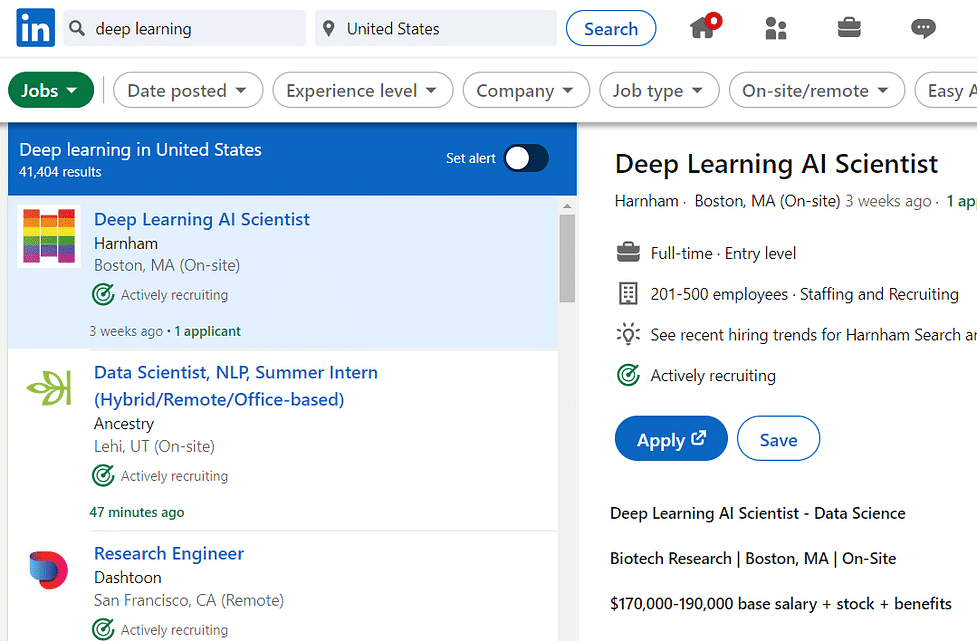See recent hiring trends for Harnham
This screenshot has height=641, width=977.
tap(814, 335)
